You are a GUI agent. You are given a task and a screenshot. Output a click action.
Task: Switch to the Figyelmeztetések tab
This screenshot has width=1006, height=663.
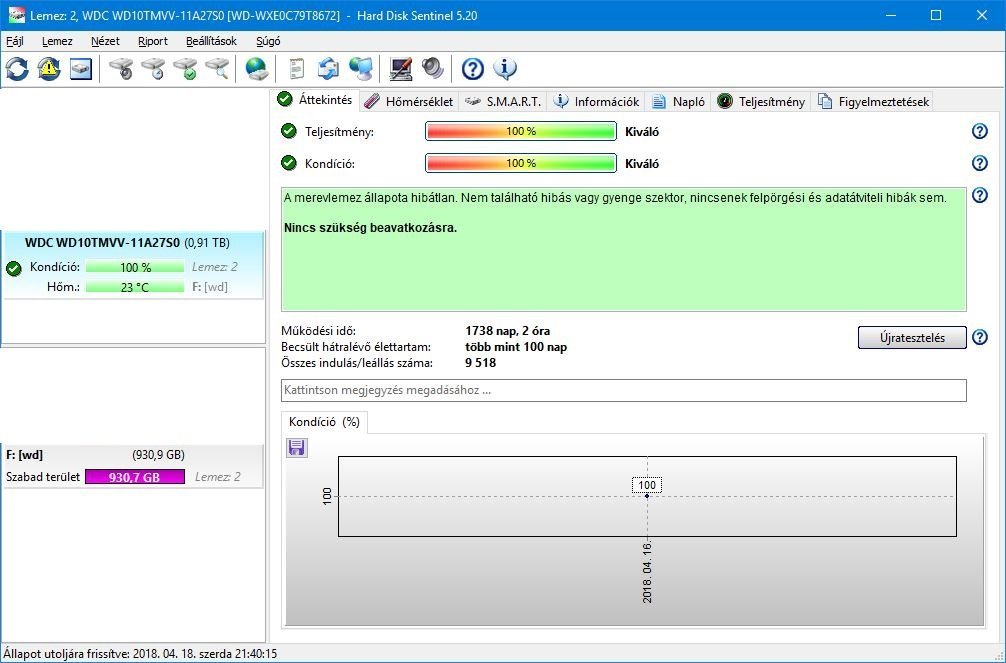click(x=873, y=101)
